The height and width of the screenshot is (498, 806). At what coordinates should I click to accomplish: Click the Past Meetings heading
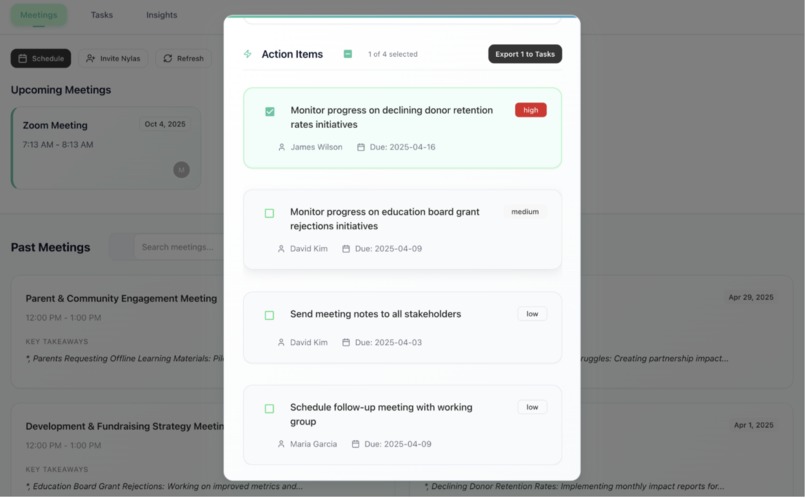point(50,248)
